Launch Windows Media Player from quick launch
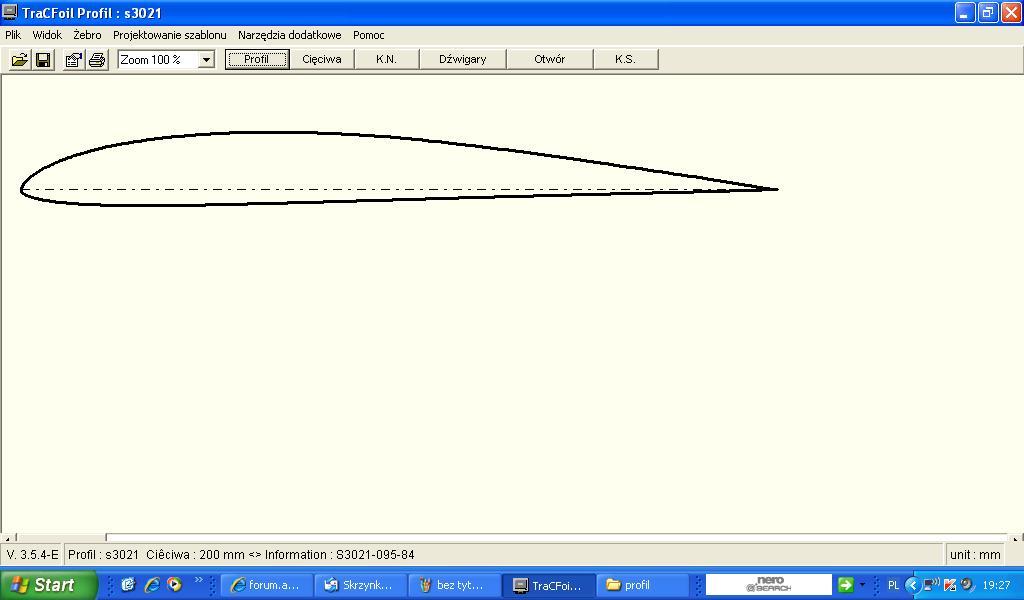This screenshot has height=600, width=1024. tap(174, 585)
